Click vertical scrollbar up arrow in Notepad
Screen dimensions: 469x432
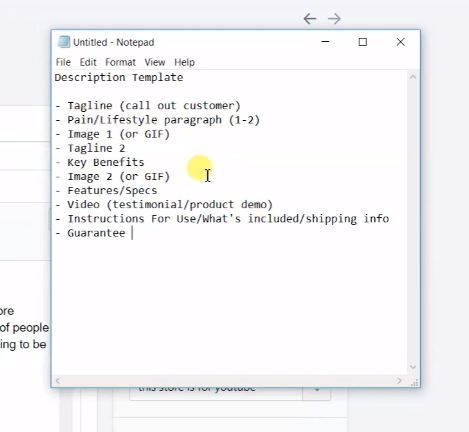coord(413,77)
